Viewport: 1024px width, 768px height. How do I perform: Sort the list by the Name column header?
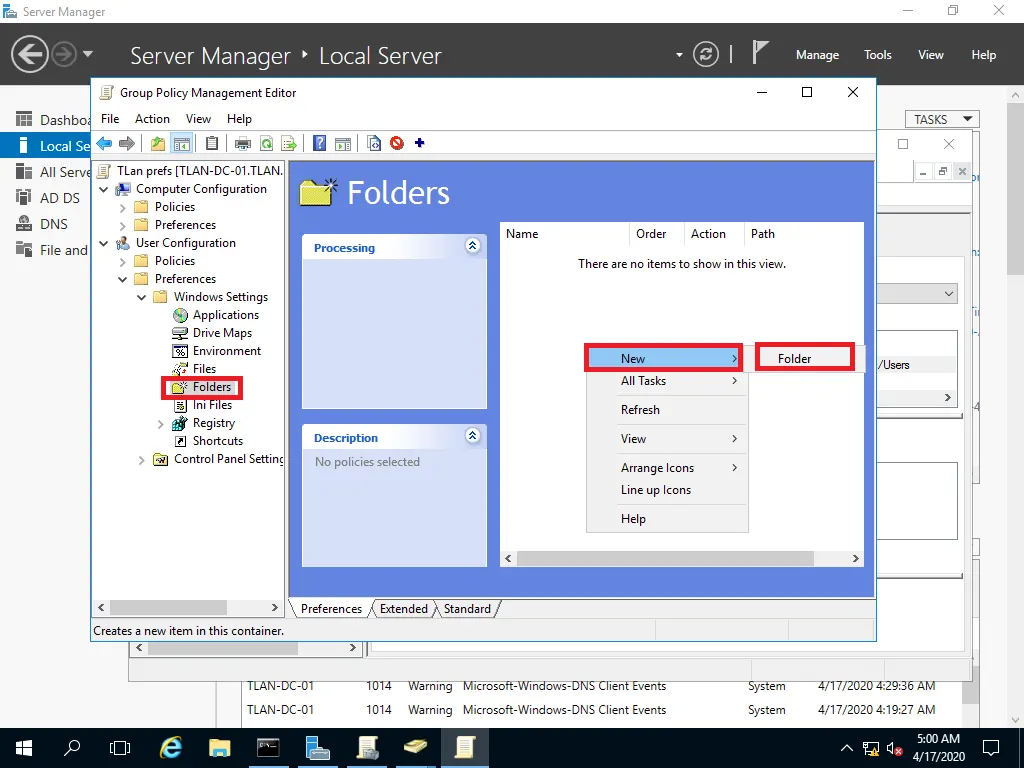(564, 234)
